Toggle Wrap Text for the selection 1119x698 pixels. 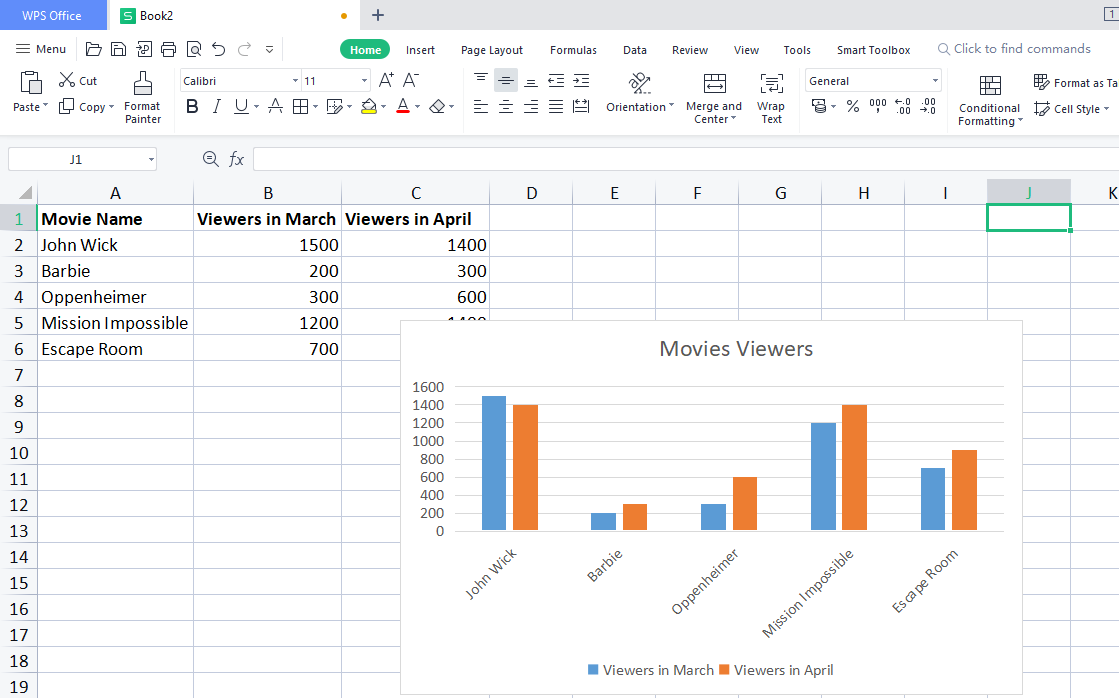pyautogui.click(x=771, y=97)
